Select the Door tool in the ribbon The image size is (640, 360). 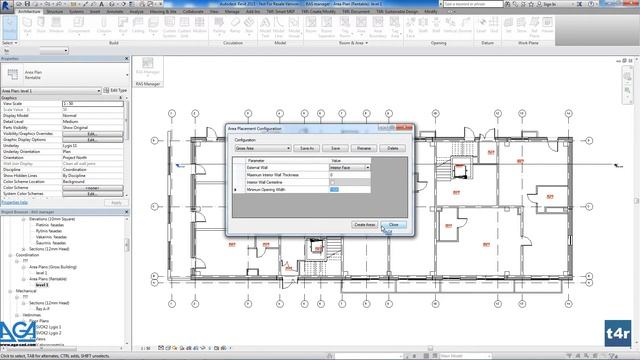click(x=41, y=25)
